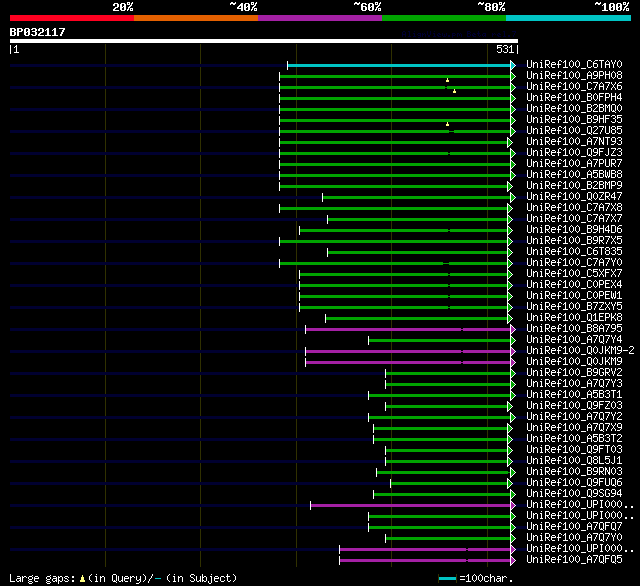Click the yellow large-gap marker in the bottom legend
640x586 pixels.
tap(82, 578)
